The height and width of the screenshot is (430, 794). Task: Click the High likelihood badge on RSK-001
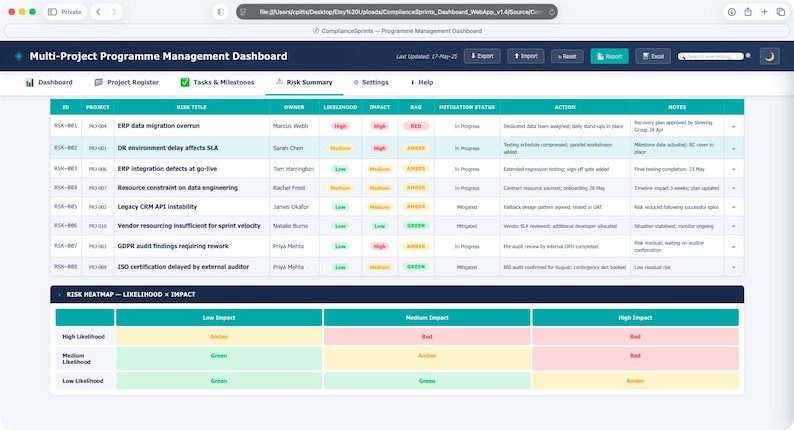[340, 126]
